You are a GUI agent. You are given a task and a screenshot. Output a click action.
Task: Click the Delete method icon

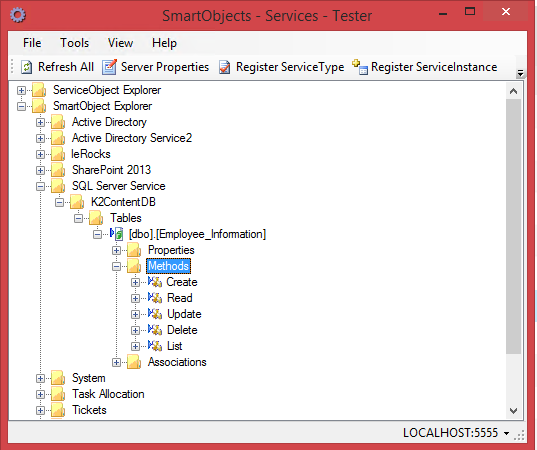coord(155,330)
